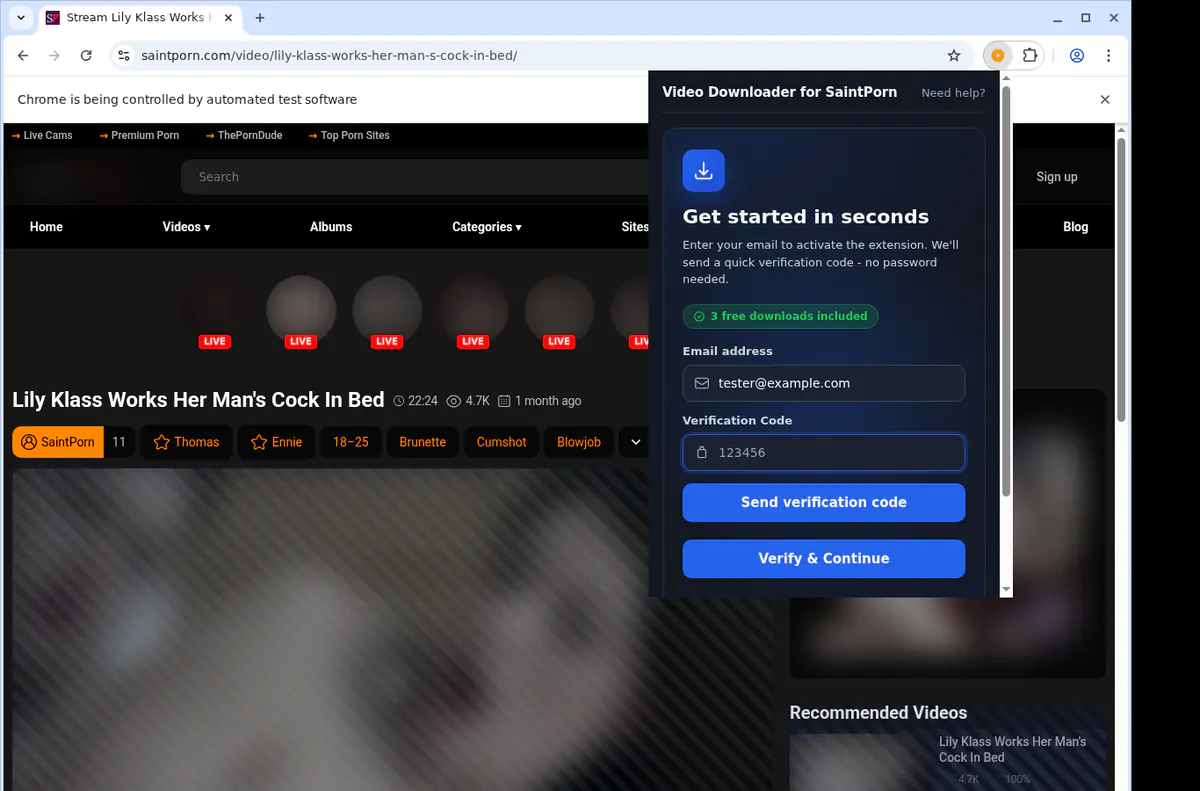Click the 3 free downloads included badge
Viewport: 1200px width, 791px height.
coord(780,316)
